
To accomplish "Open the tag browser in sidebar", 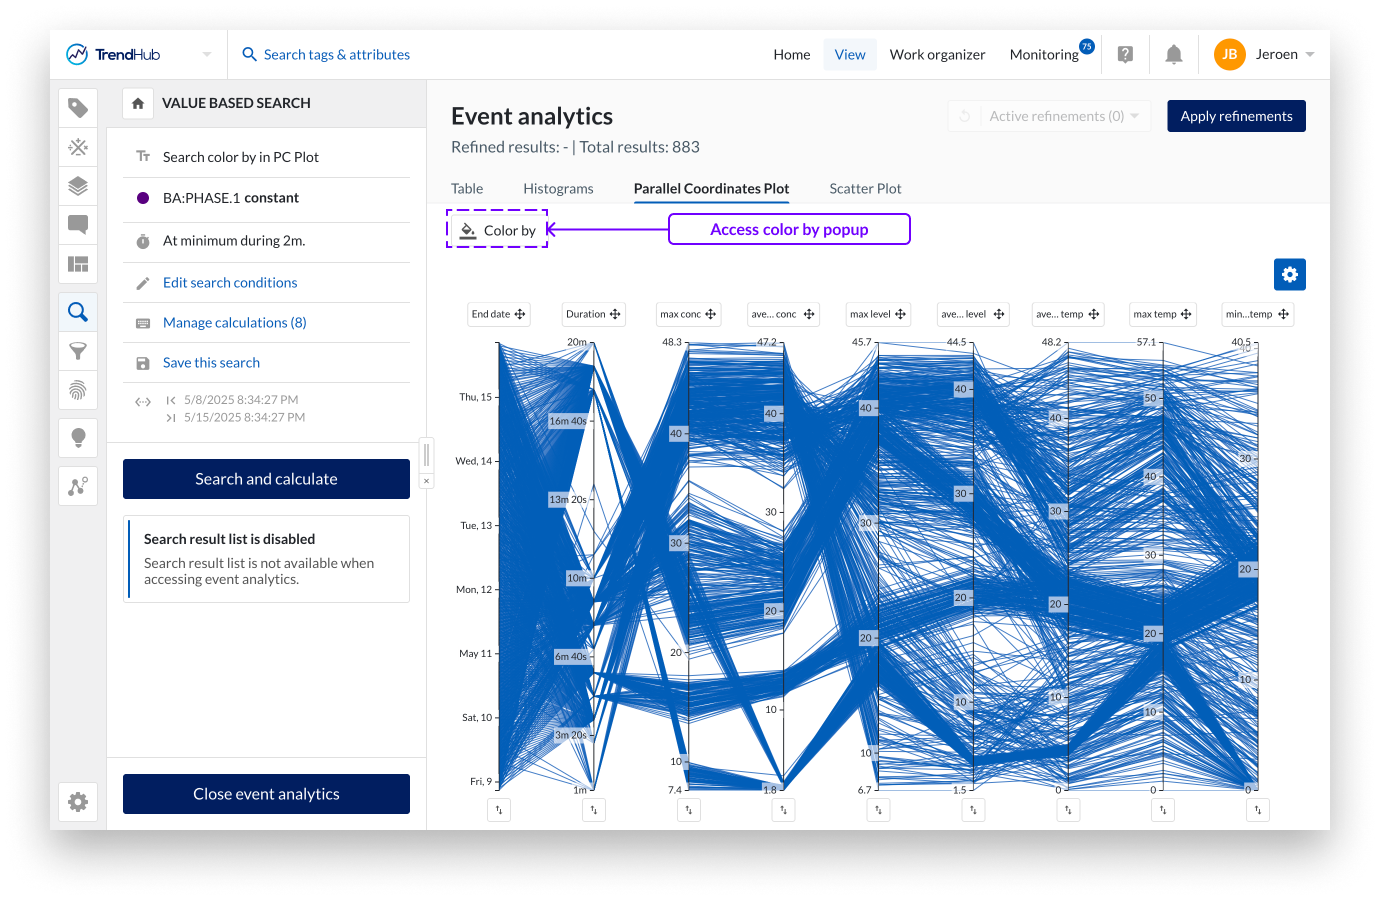I will tap(78, 108).
